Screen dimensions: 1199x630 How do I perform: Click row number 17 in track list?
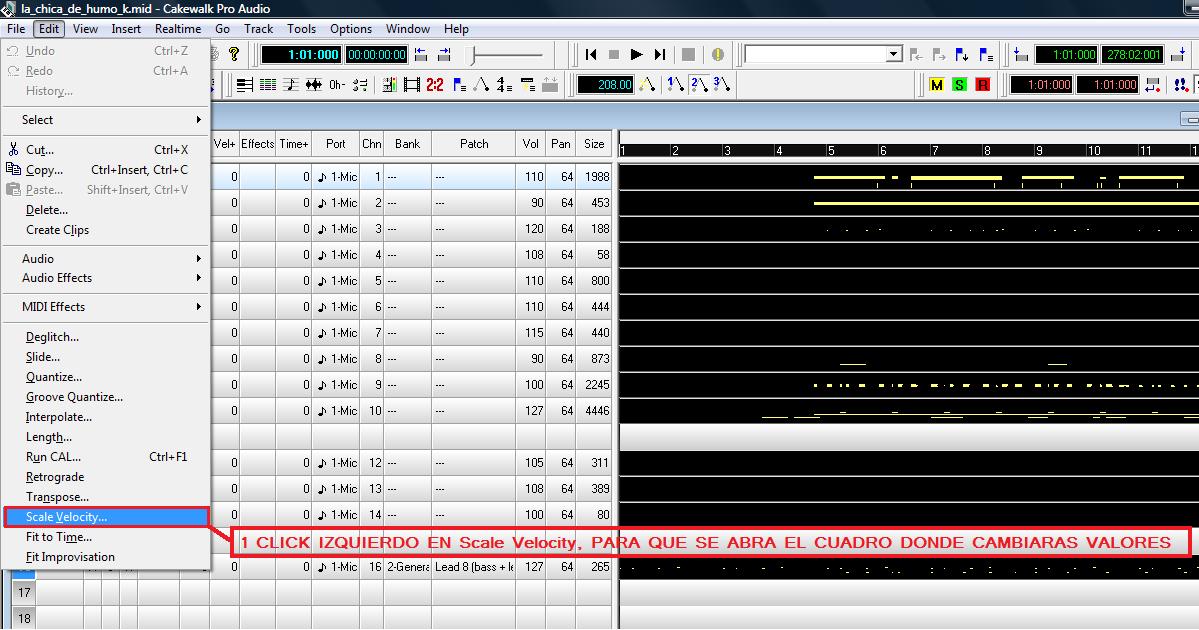tap(24, 593)
